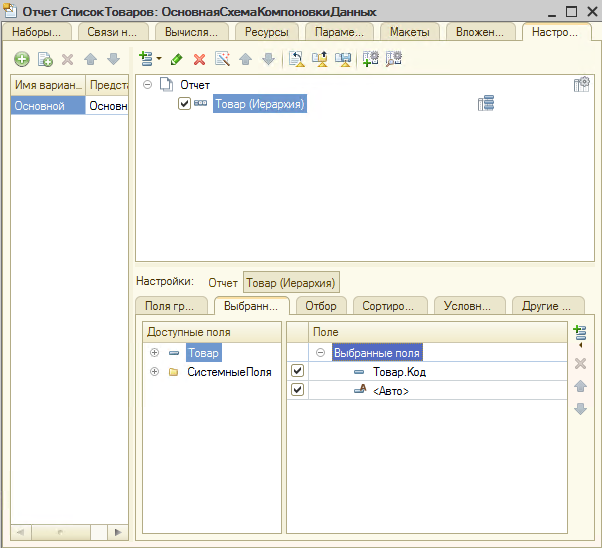Click the green add variant icon

22,60
